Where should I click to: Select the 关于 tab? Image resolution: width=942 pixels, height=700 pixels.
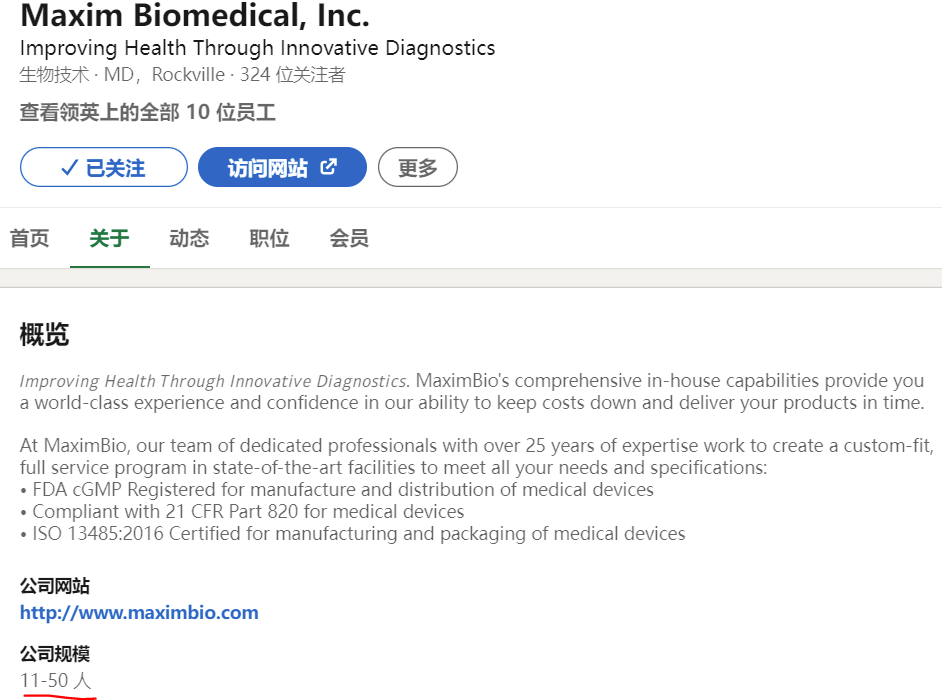click(109, 239)
